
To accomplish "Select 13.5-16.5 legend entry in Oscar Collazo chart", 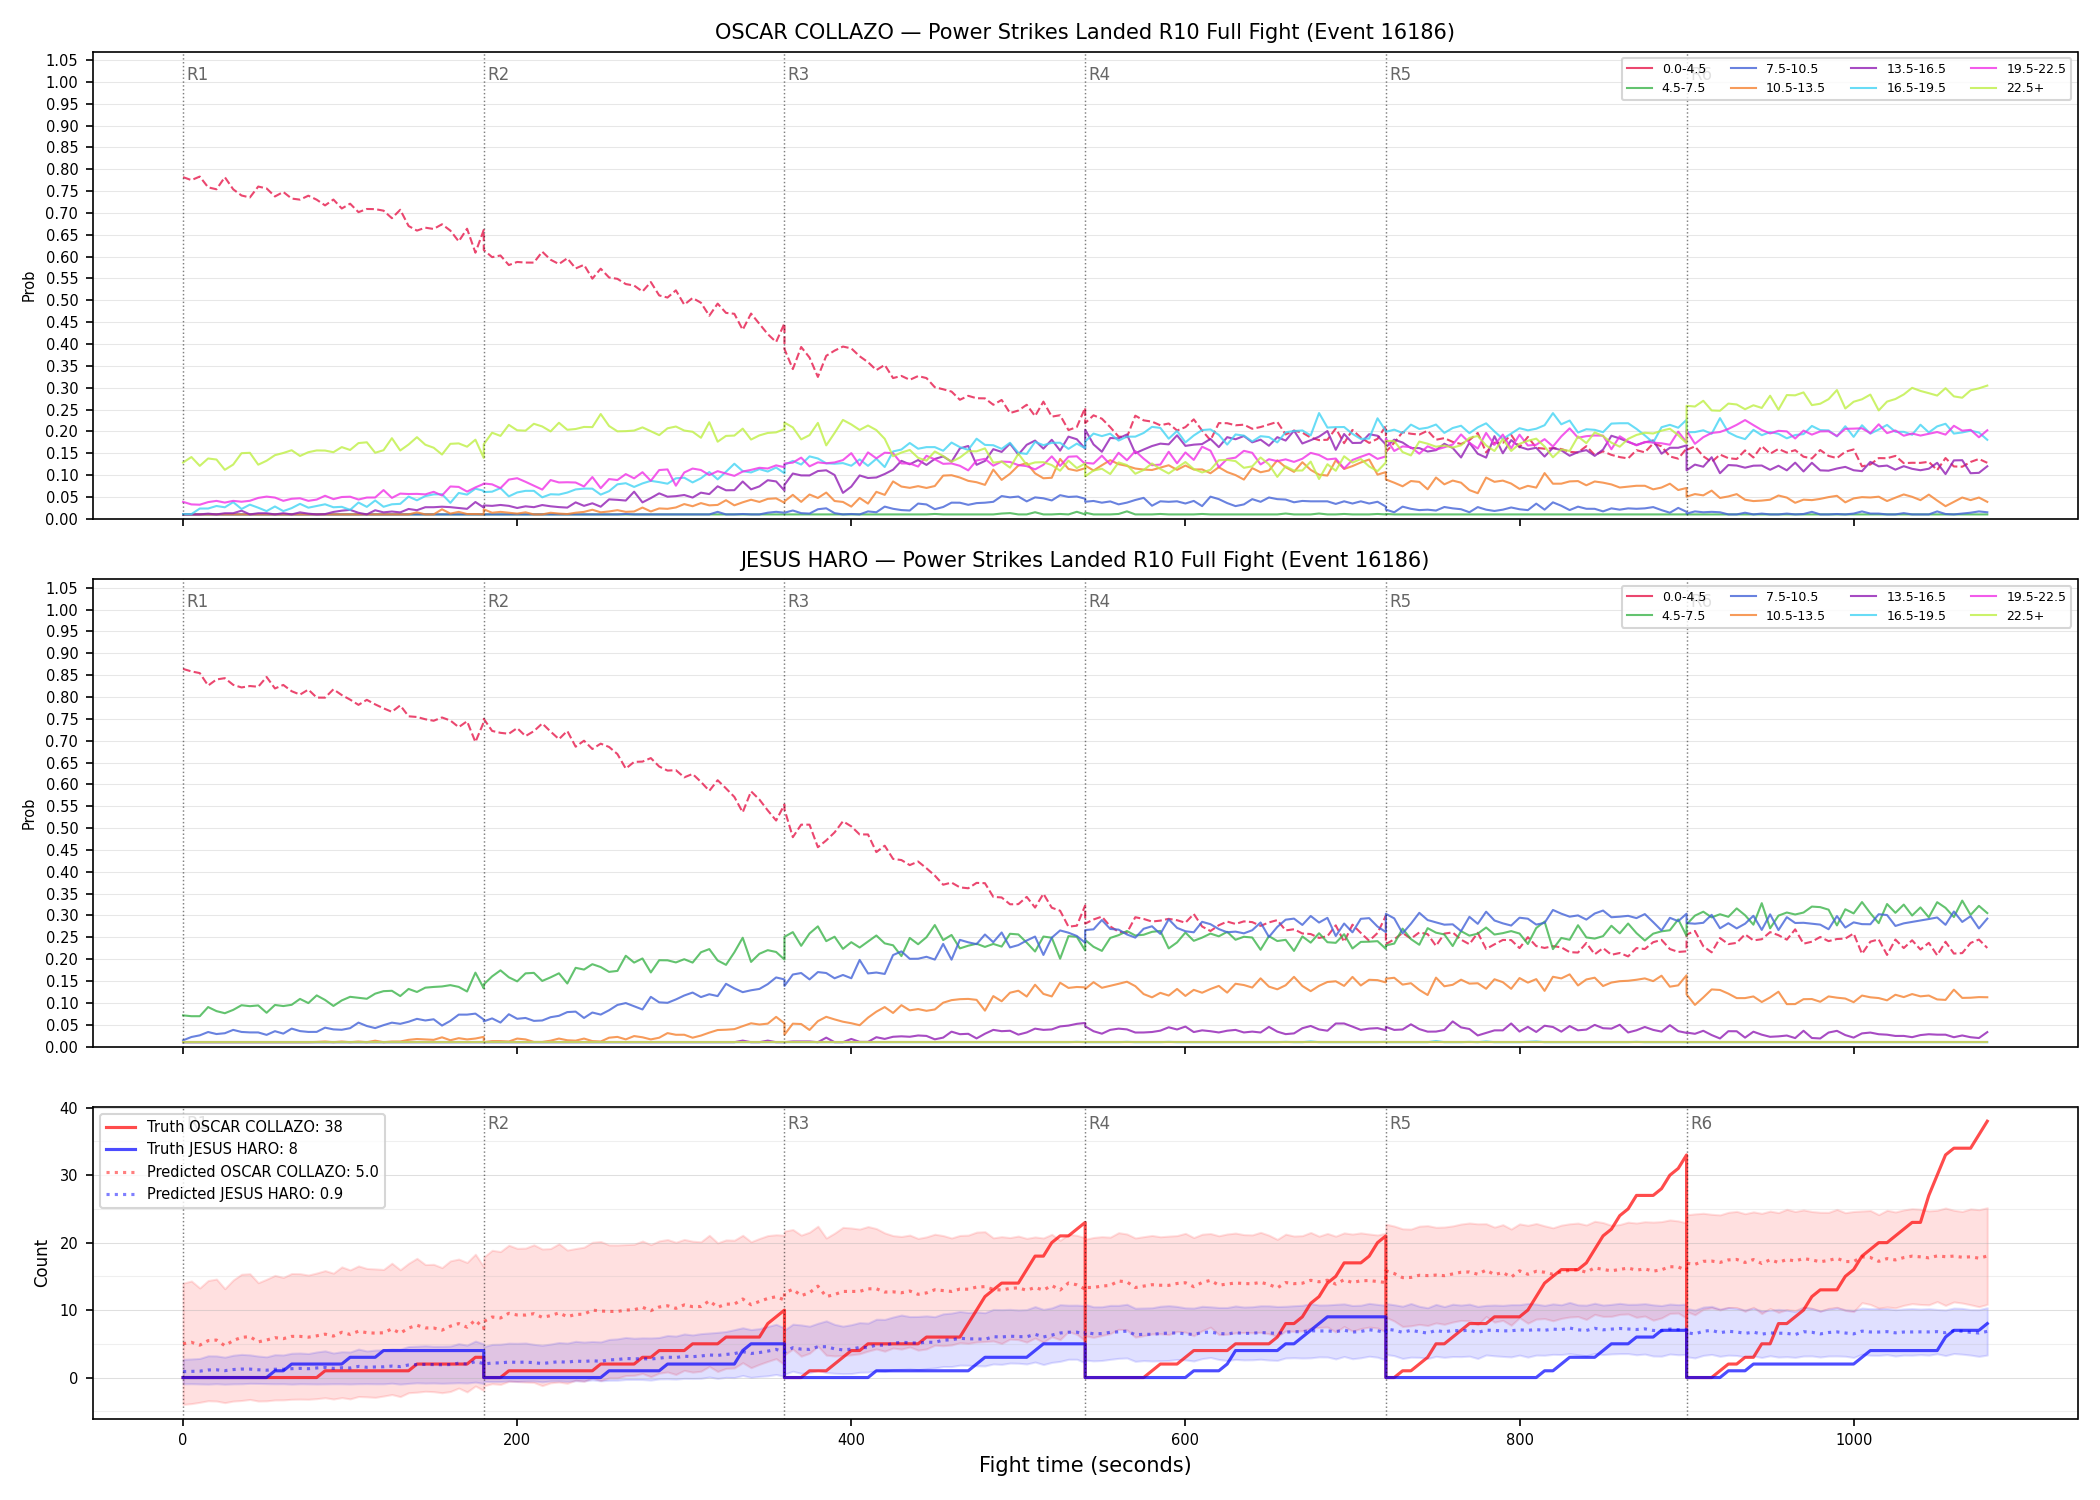I will point(1898,69).
